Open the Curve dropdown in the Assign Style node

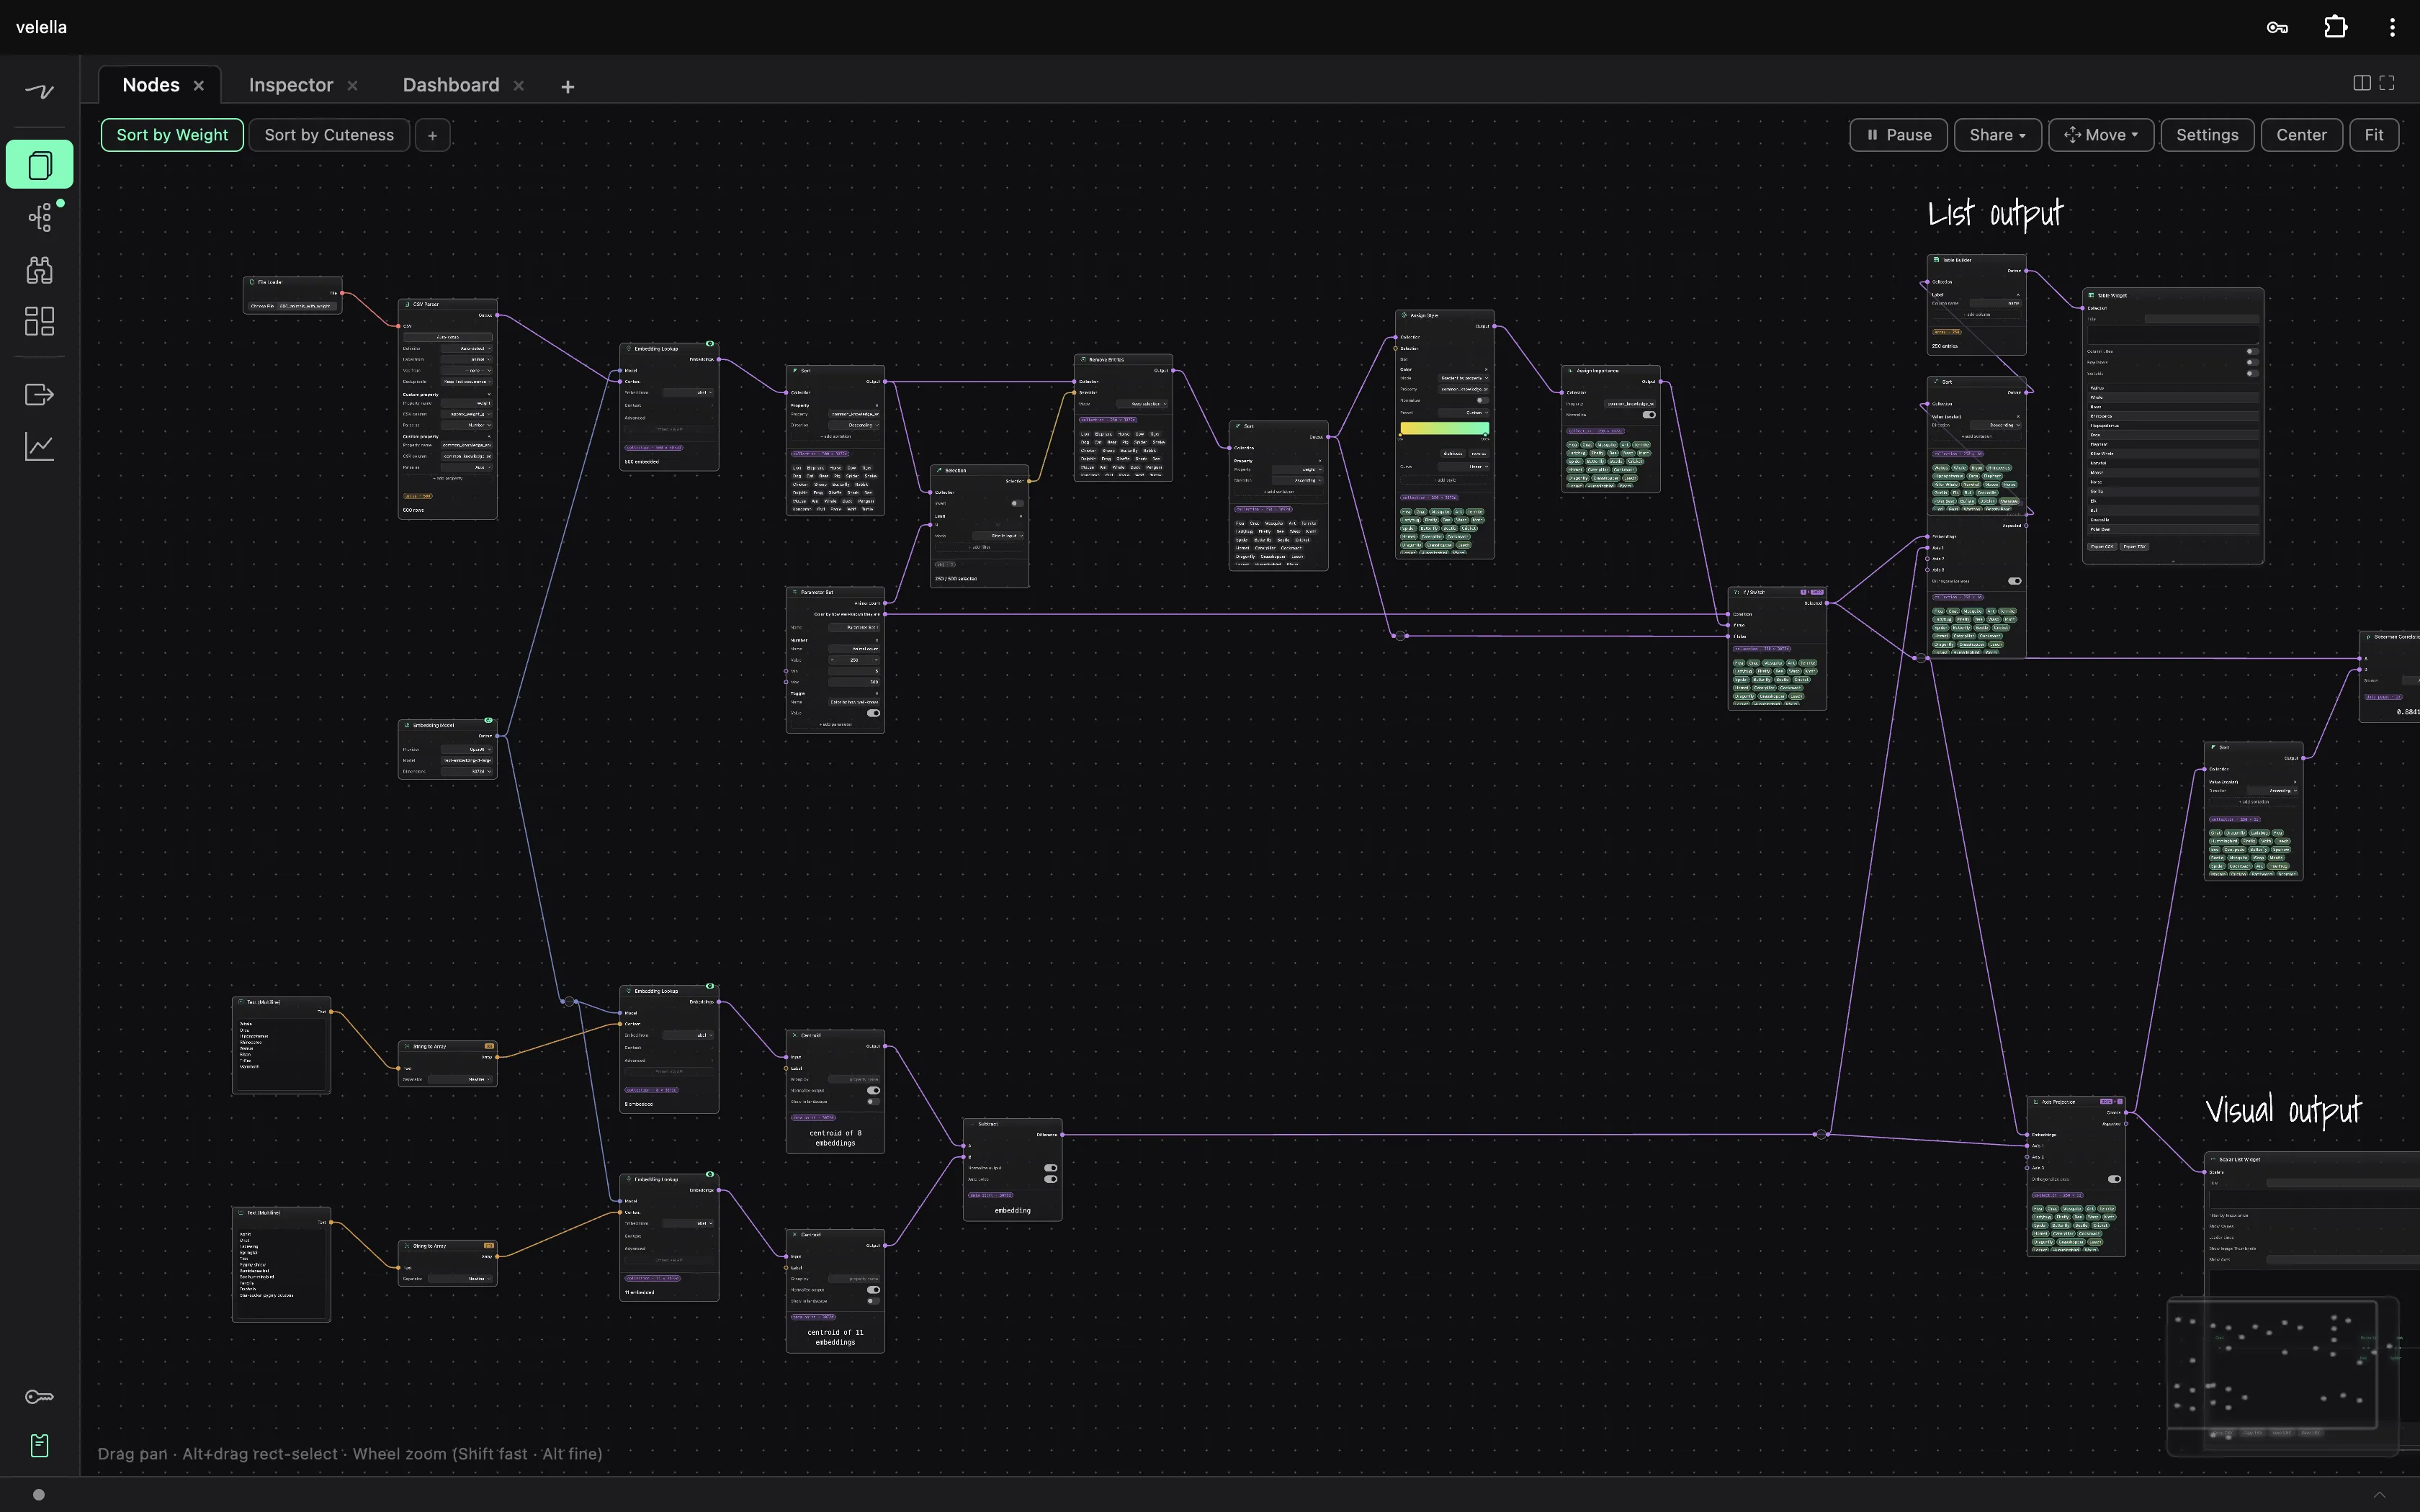[1464, 466]
